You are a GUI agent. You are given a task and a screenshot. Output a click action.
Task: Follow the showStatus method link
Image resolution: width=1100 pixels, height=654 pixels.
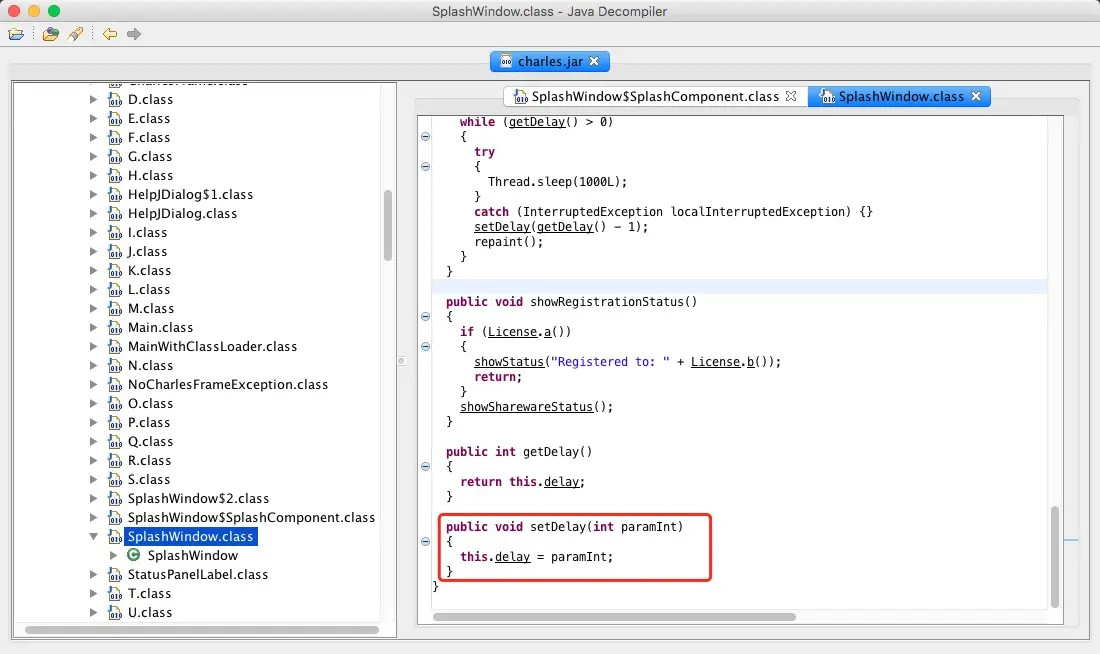509,361
